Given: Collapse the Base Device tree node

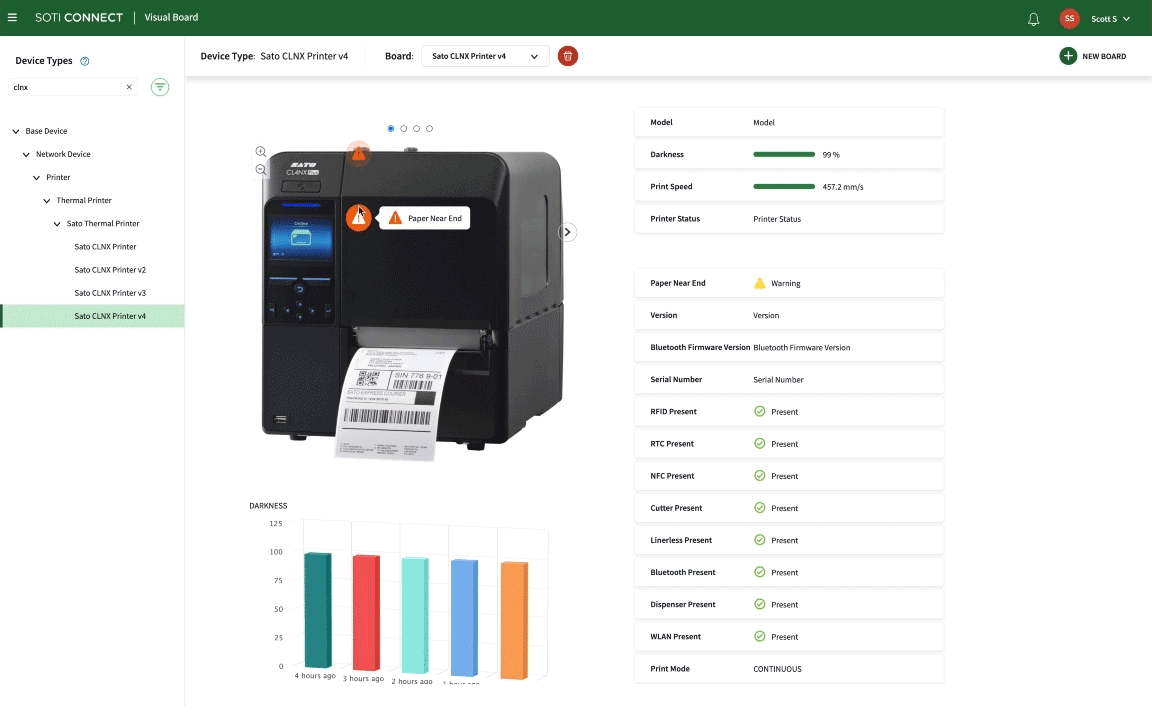Looking at the screenshot, I should click(x=14, y=131).
